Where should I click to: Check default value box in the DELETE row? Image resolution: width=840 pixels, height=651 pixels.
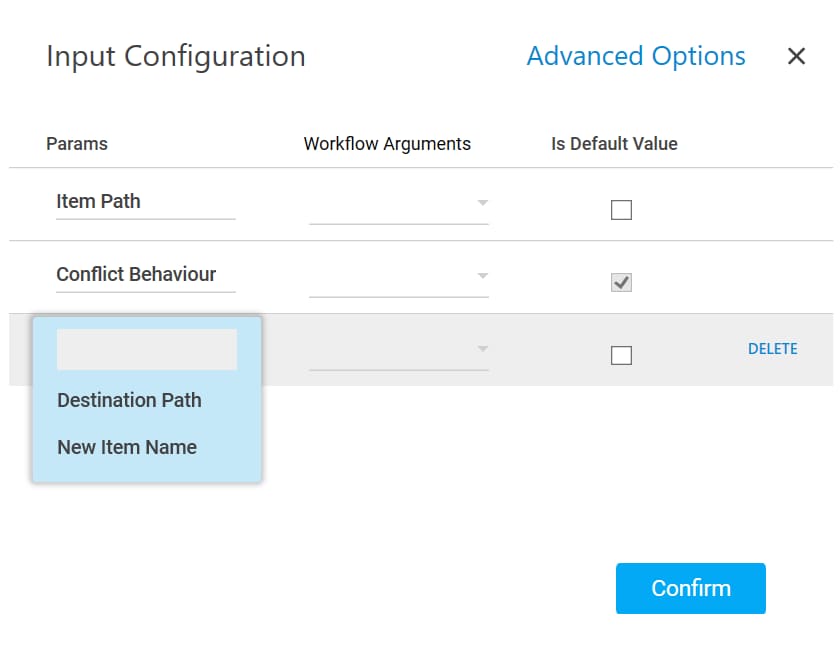click(x=621, y=355)
